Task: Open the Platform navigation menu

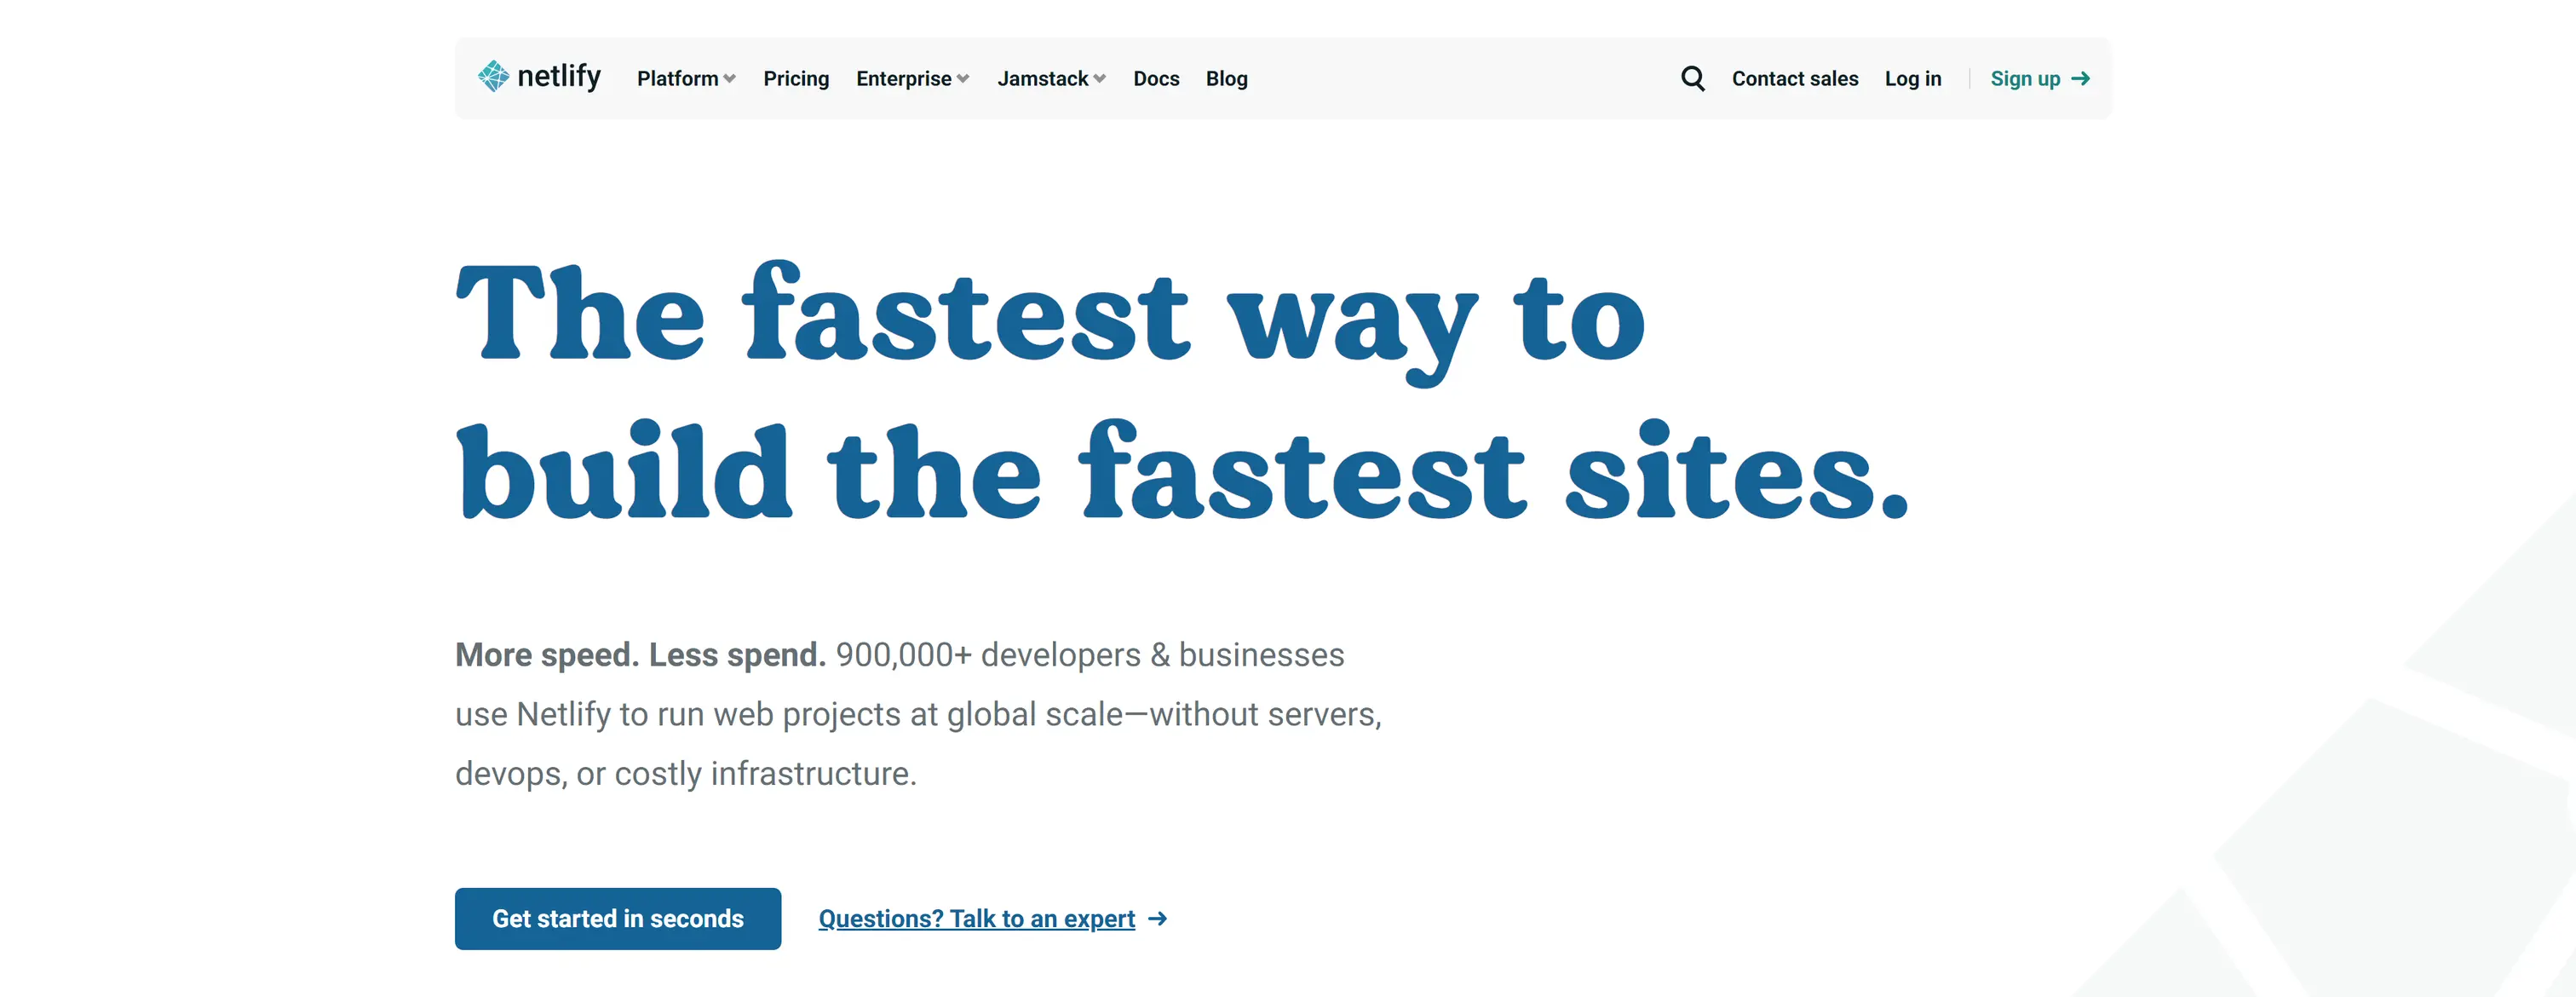Action: coord(677,78)
